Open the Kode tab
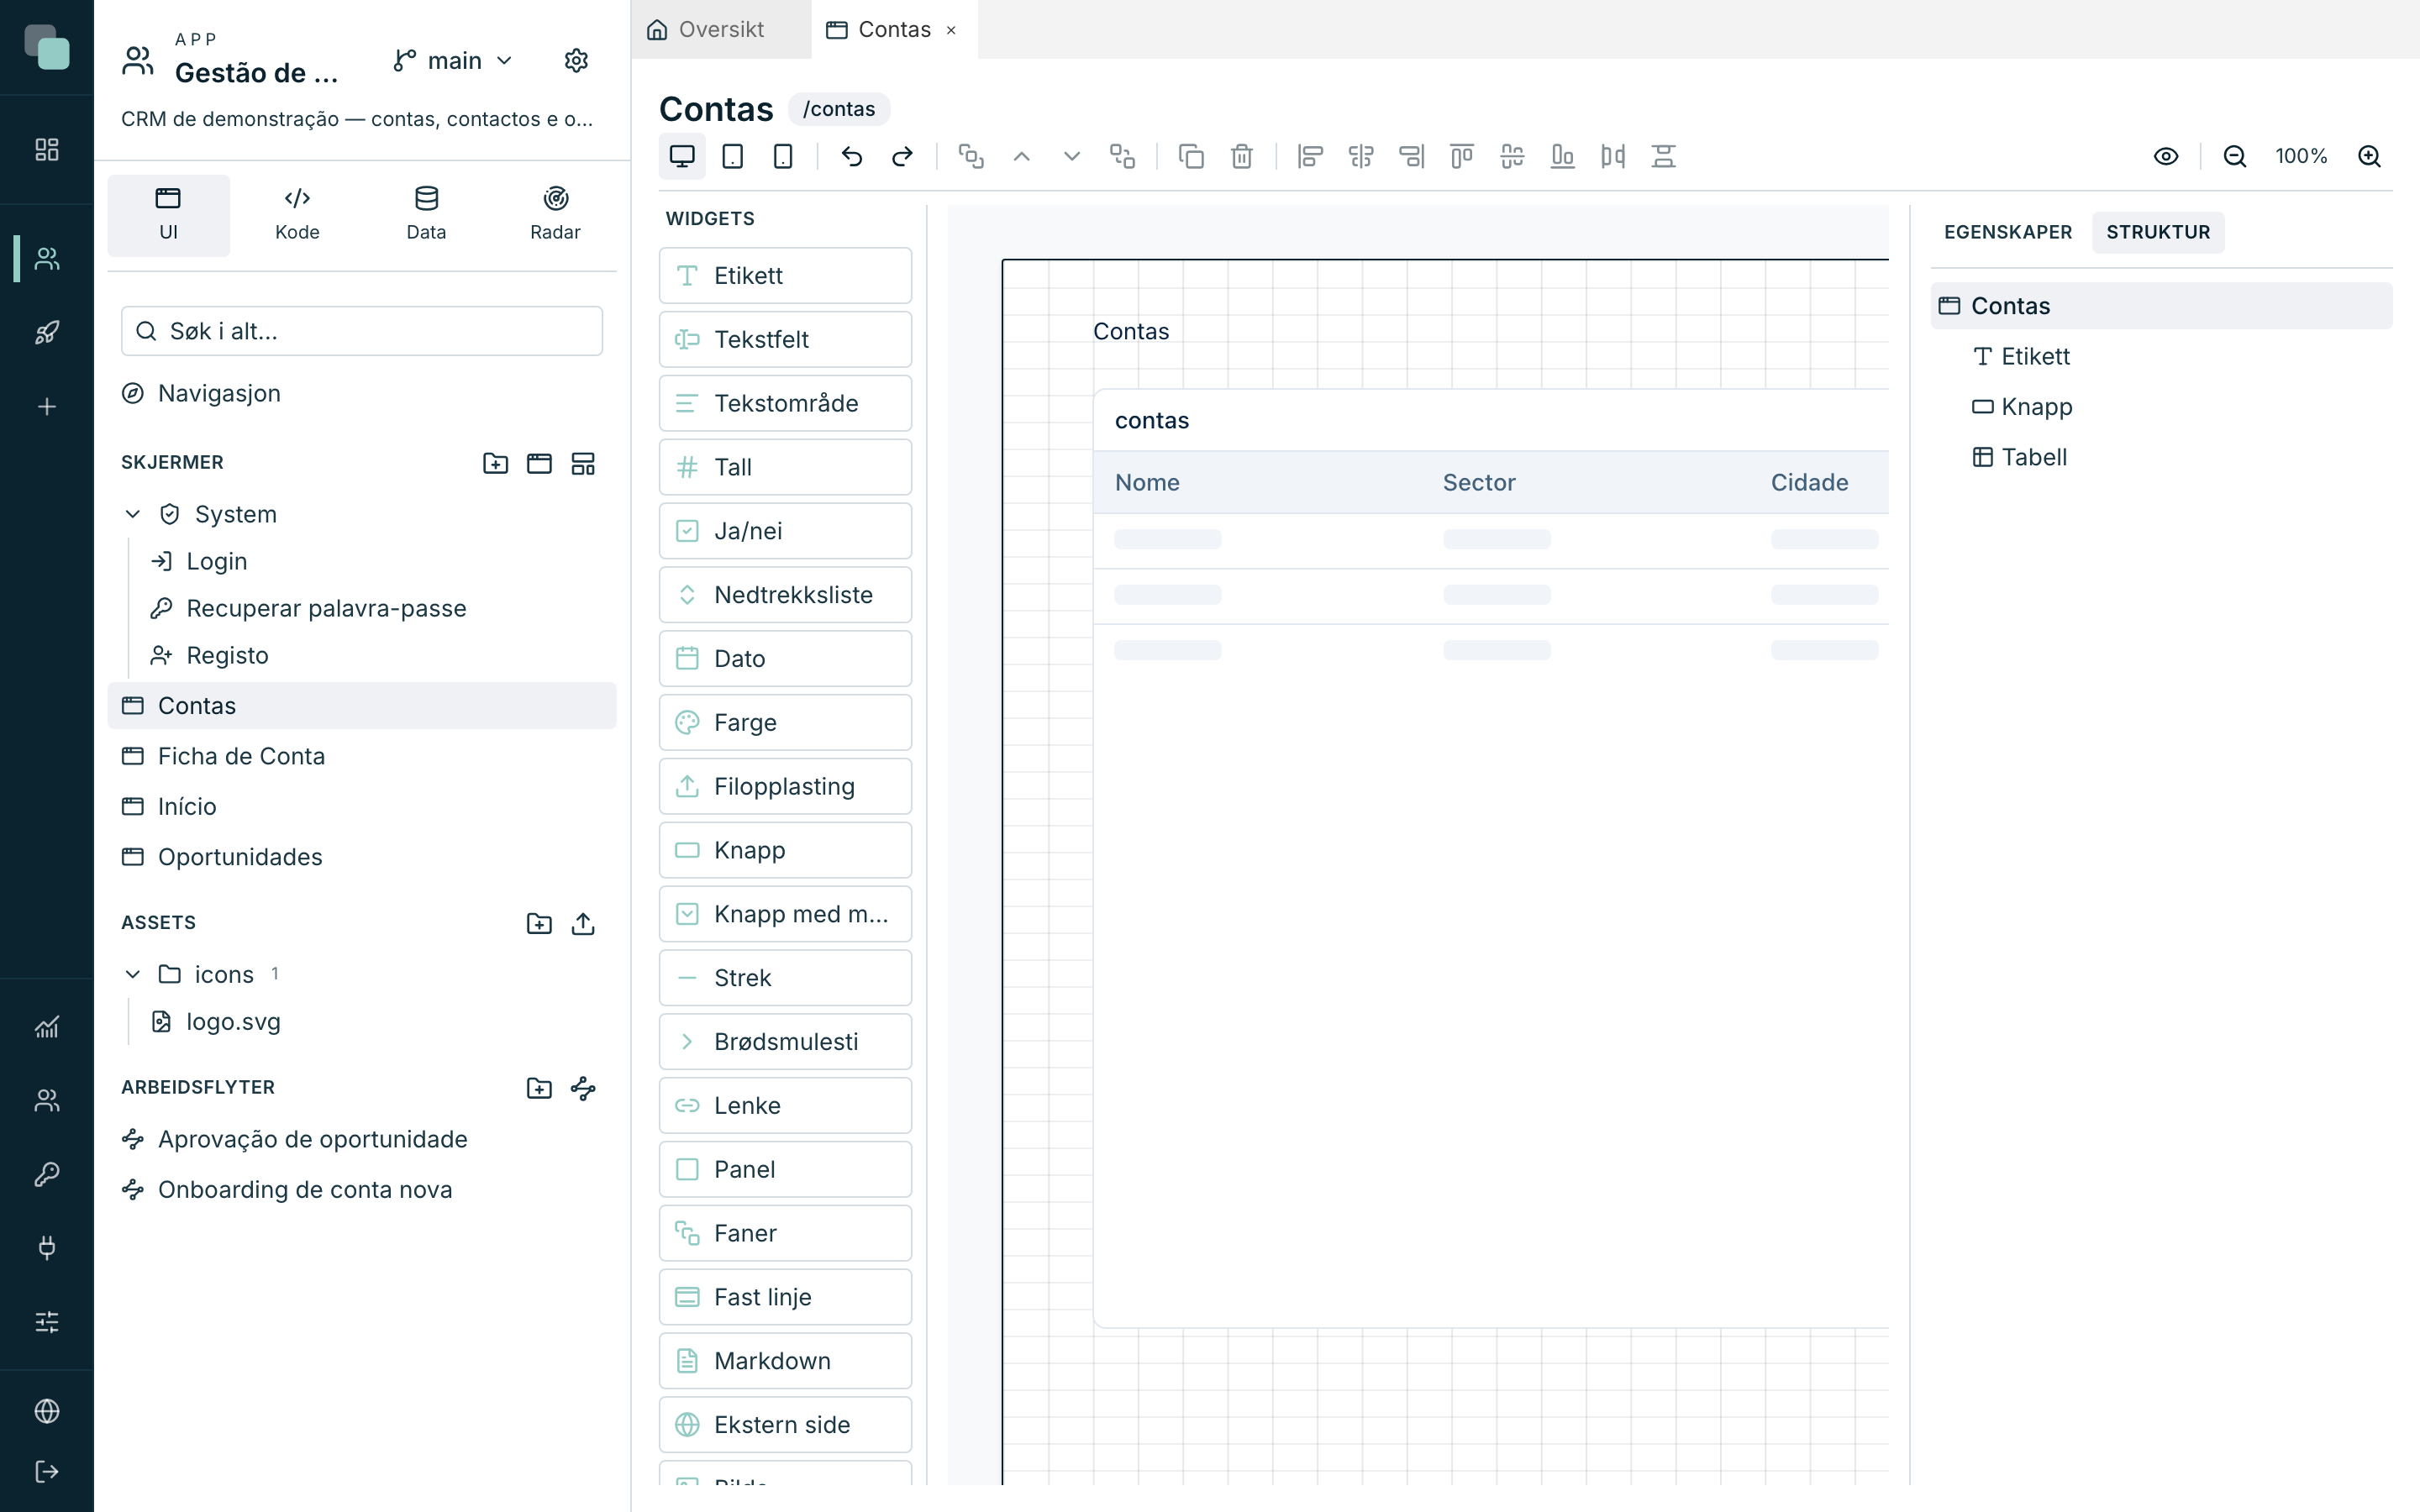Image resolution: width=2420 pixels, height=1512 pixels. click(297, 215)
